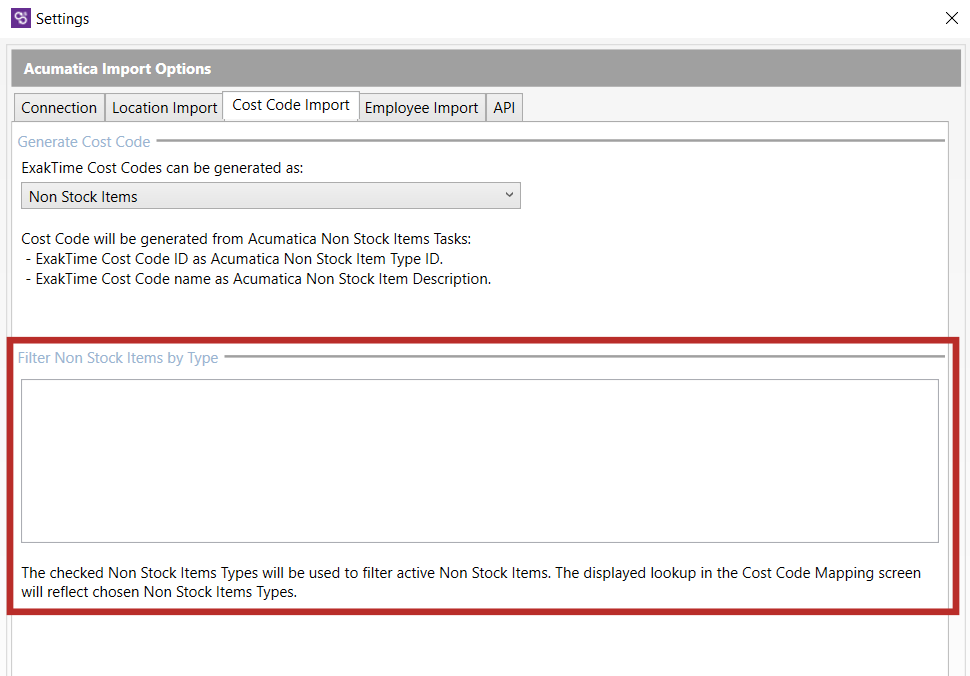Viewport: 970px width, 676px height.
Task: Click the 'Non Stock Item Type ID' line
Action: (x=234, y=259)
